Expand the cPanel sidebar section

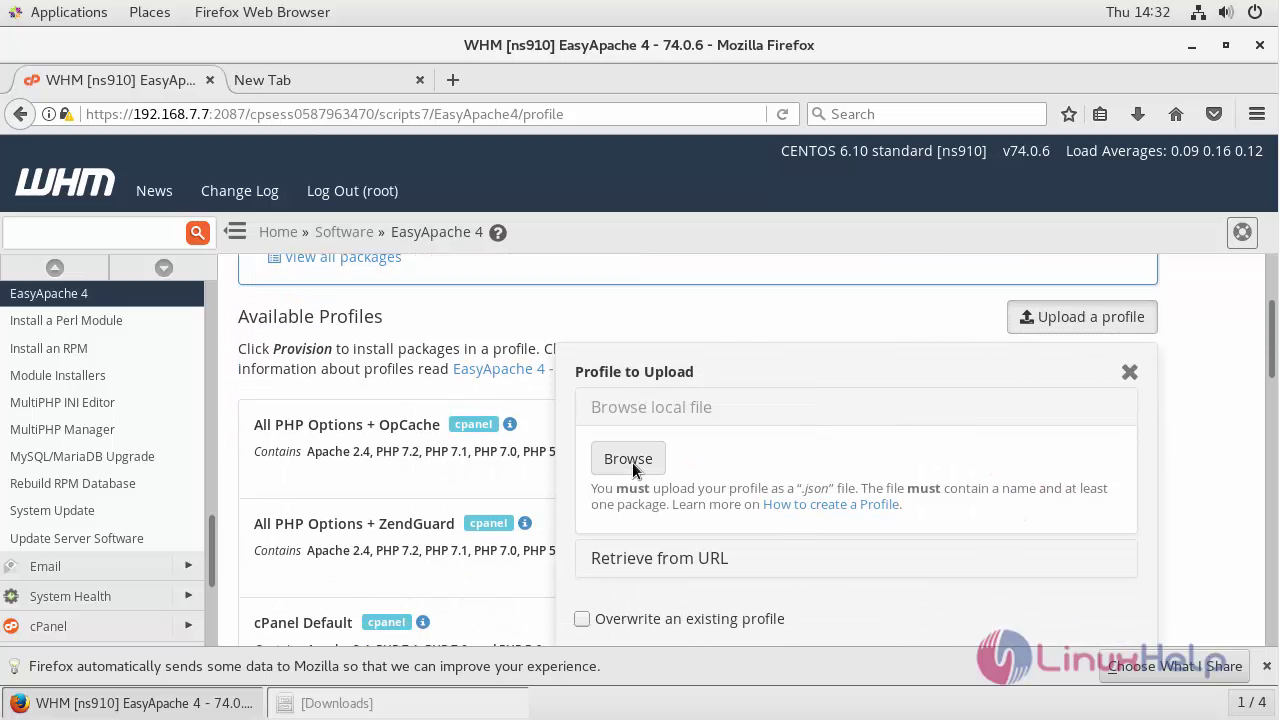tap(102, 626)
